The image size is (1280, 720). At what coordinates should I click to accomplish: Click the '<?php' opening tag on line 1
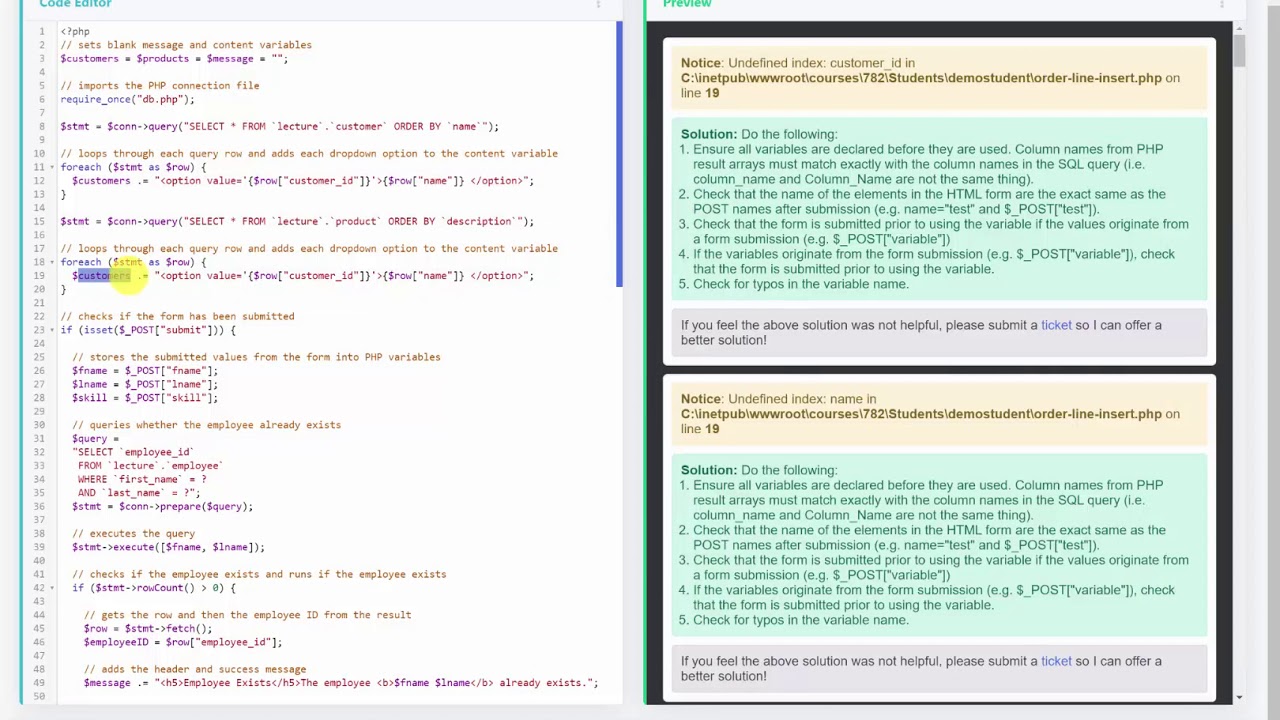coord(75,31)
